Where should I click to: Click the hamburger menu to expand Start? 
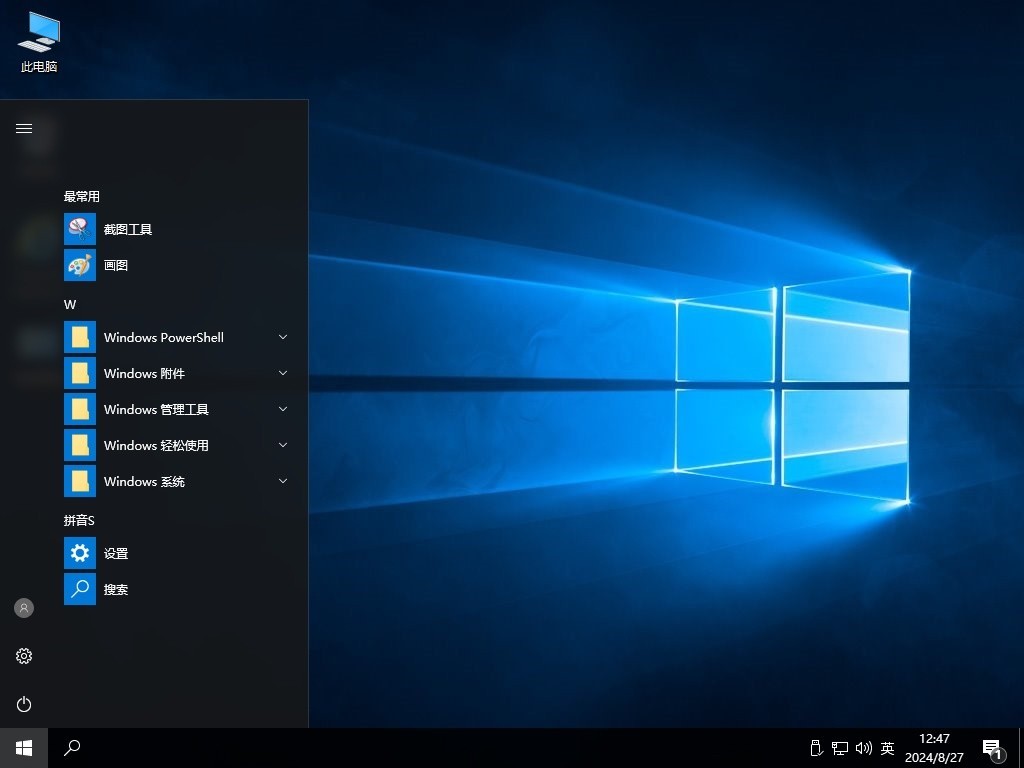coord(24,128)
